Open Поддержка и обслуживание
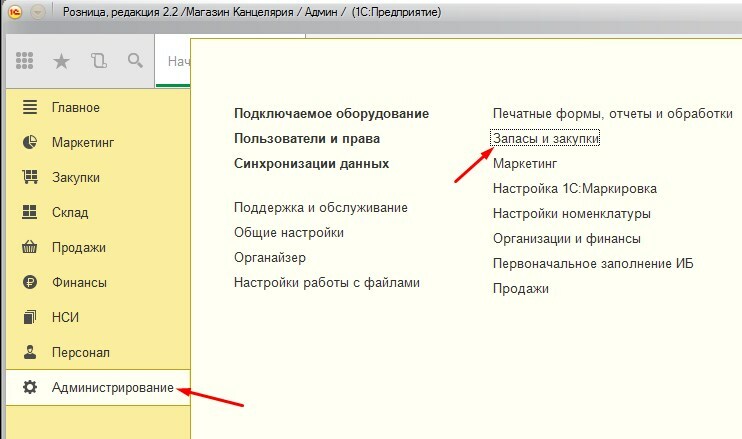Viewport: 742px width, 439px height. [x=320, y=208]
